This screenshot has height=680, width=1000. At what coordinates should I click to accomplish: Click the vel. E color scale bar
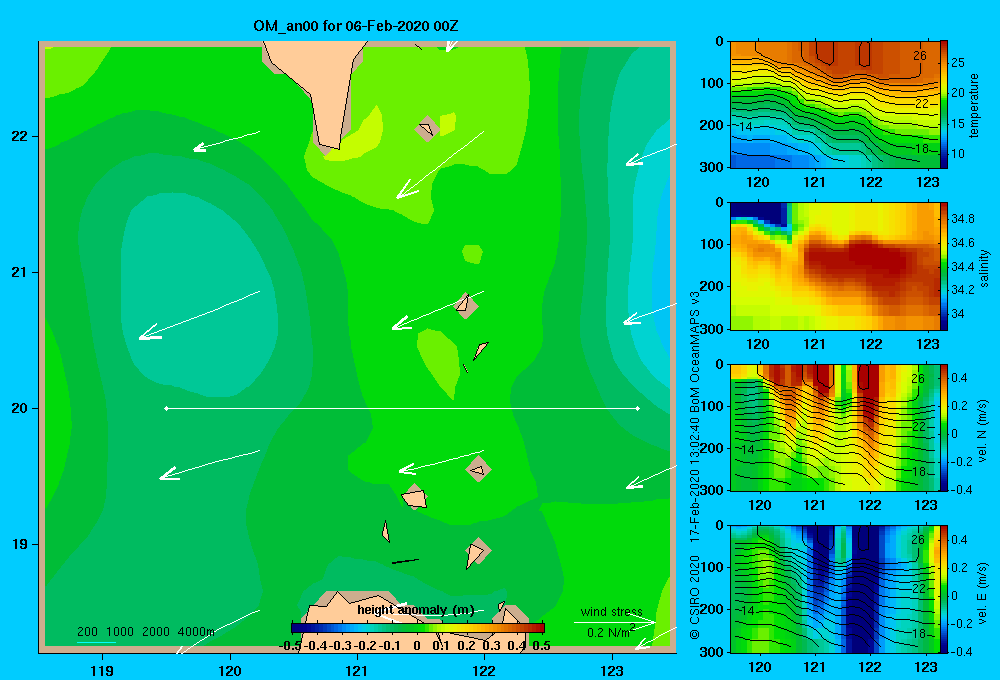[x=944, y=589]
